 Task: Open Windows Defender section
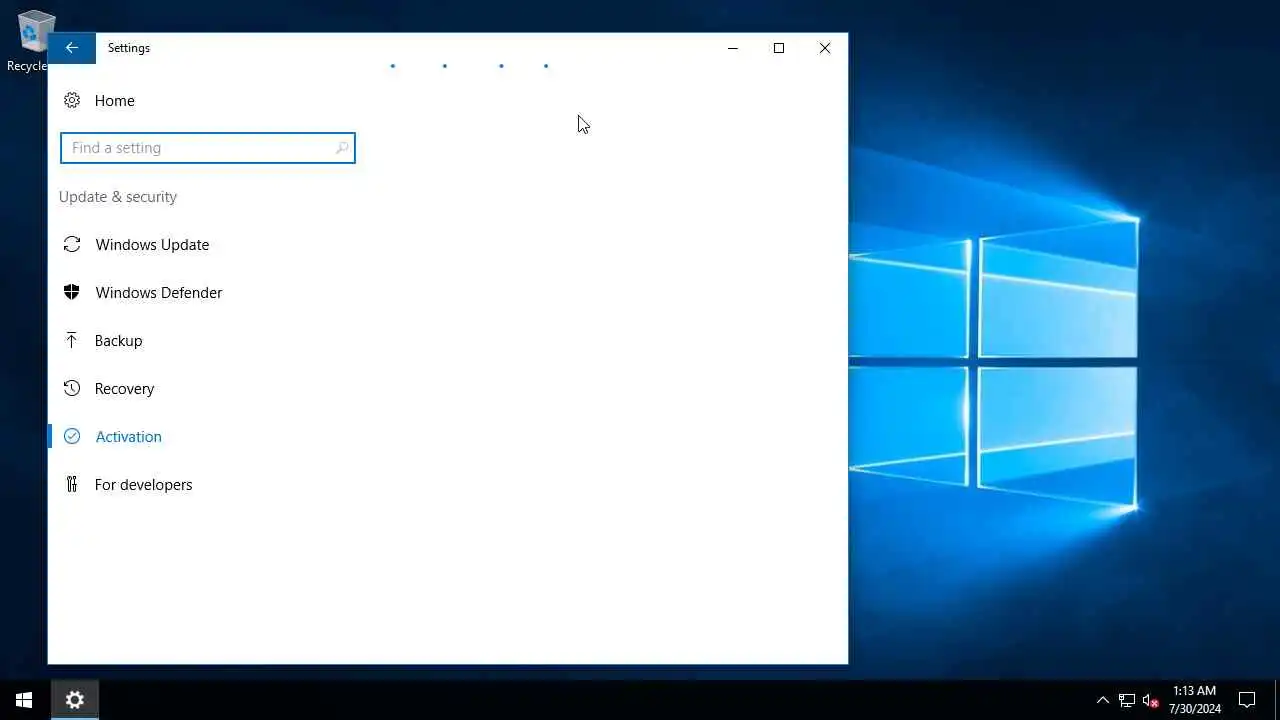159,292
